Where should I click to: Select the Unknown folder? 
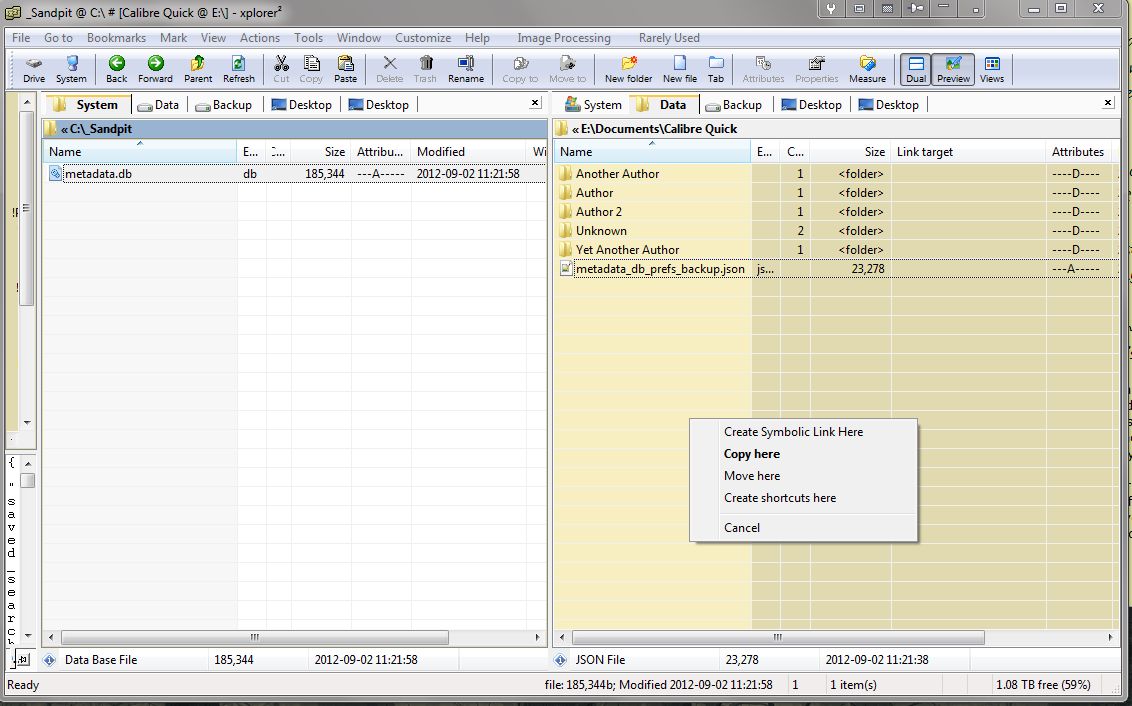(601, 231)
